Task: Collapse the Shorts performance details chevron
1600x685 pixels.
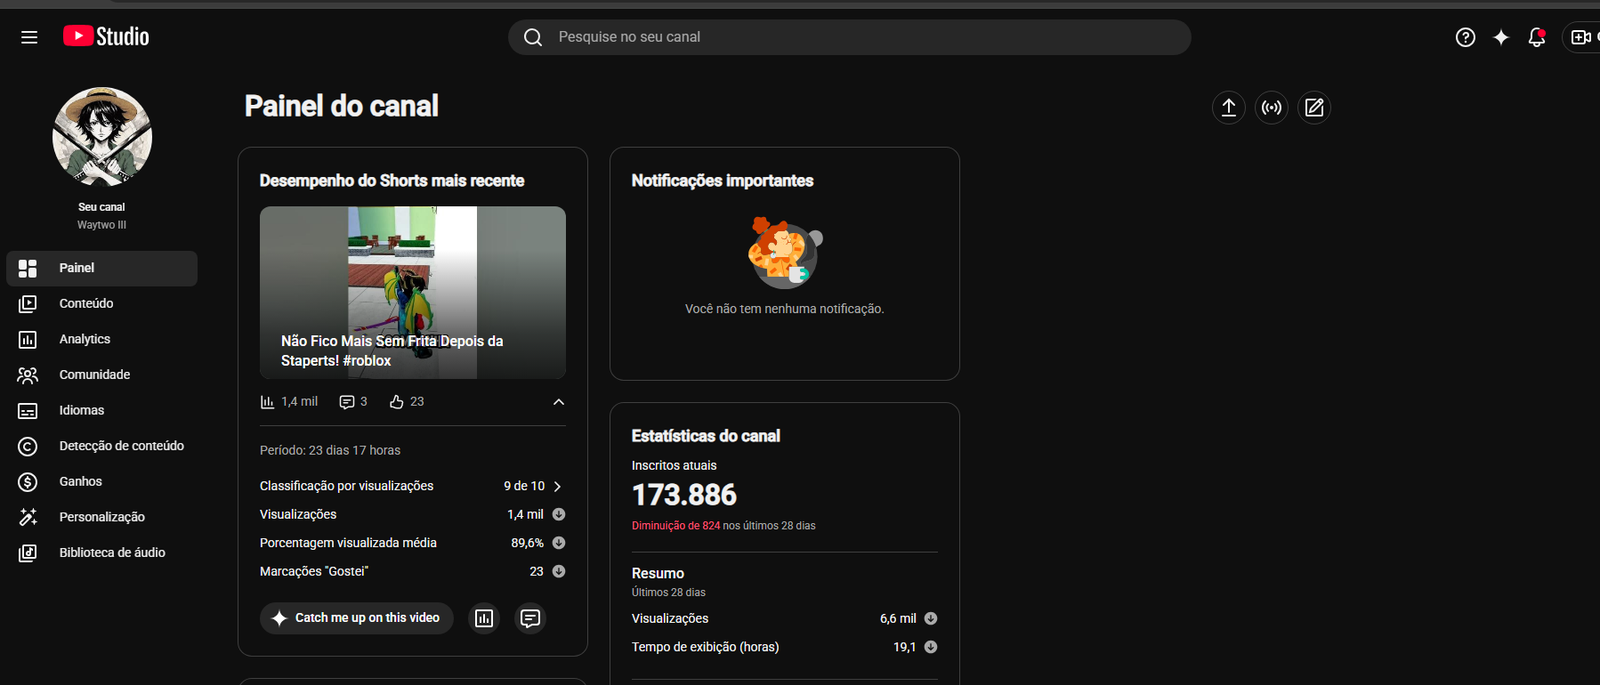Action: click(559, 402)
